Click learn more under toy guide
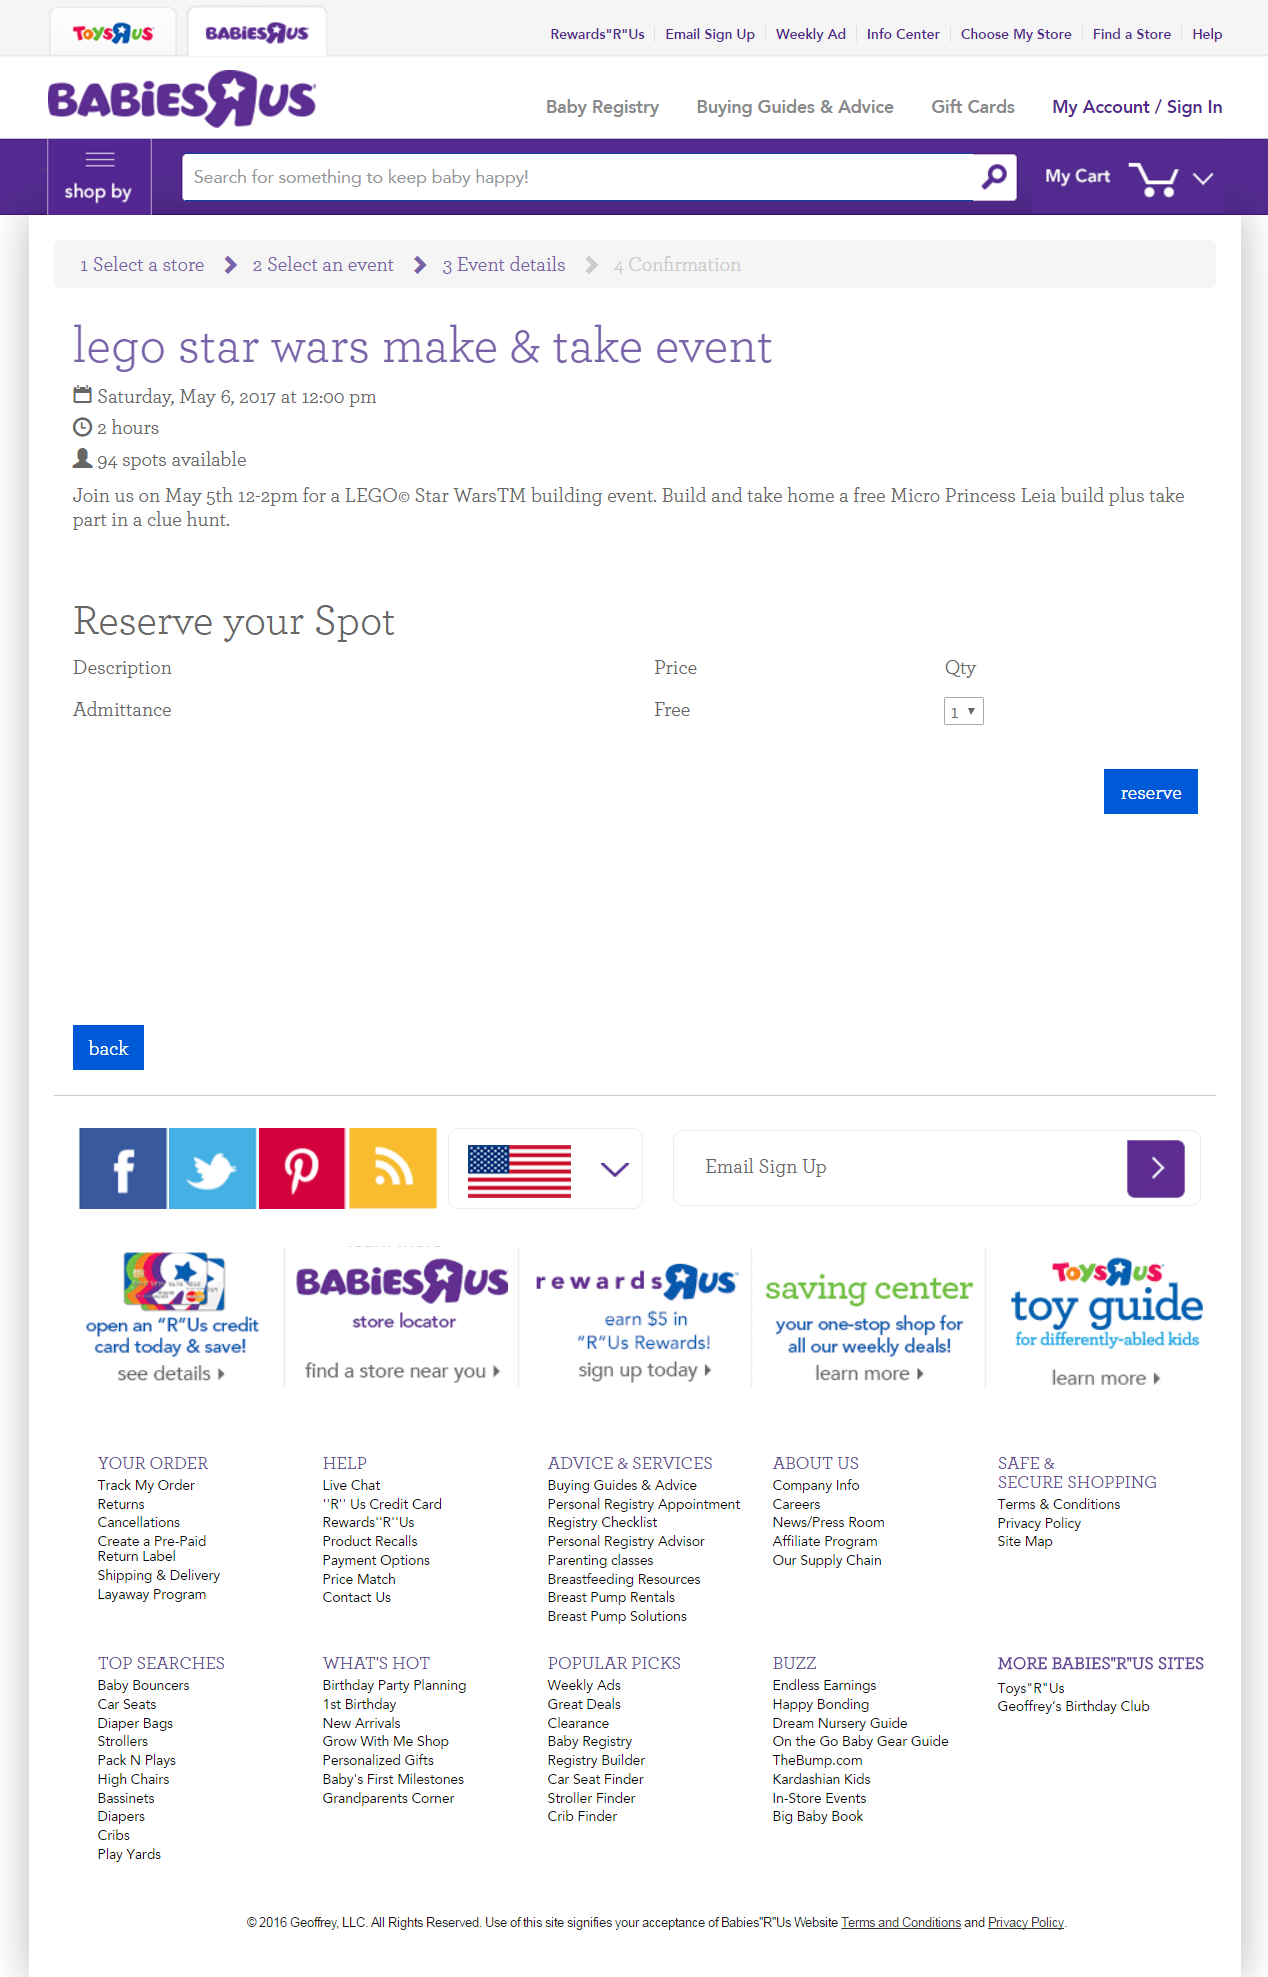The height and width of the screenshot is (1977, 1268). pyautogui.click(x=1106, y=1378)
